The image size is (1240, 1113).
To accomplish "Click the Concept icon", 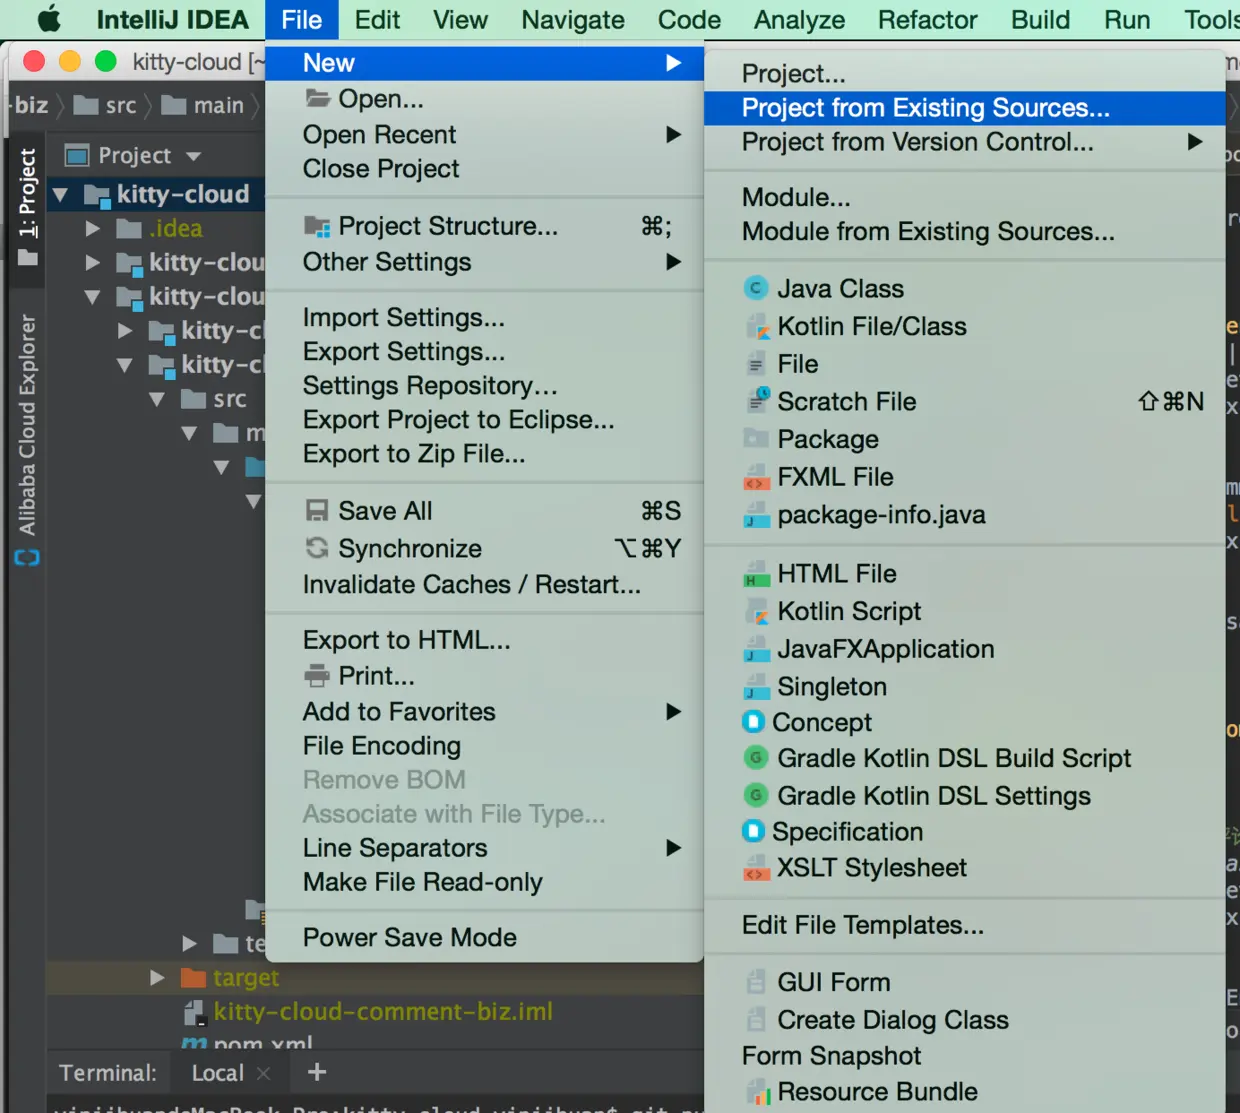I will pyautogui.click(x=753, y=722).
